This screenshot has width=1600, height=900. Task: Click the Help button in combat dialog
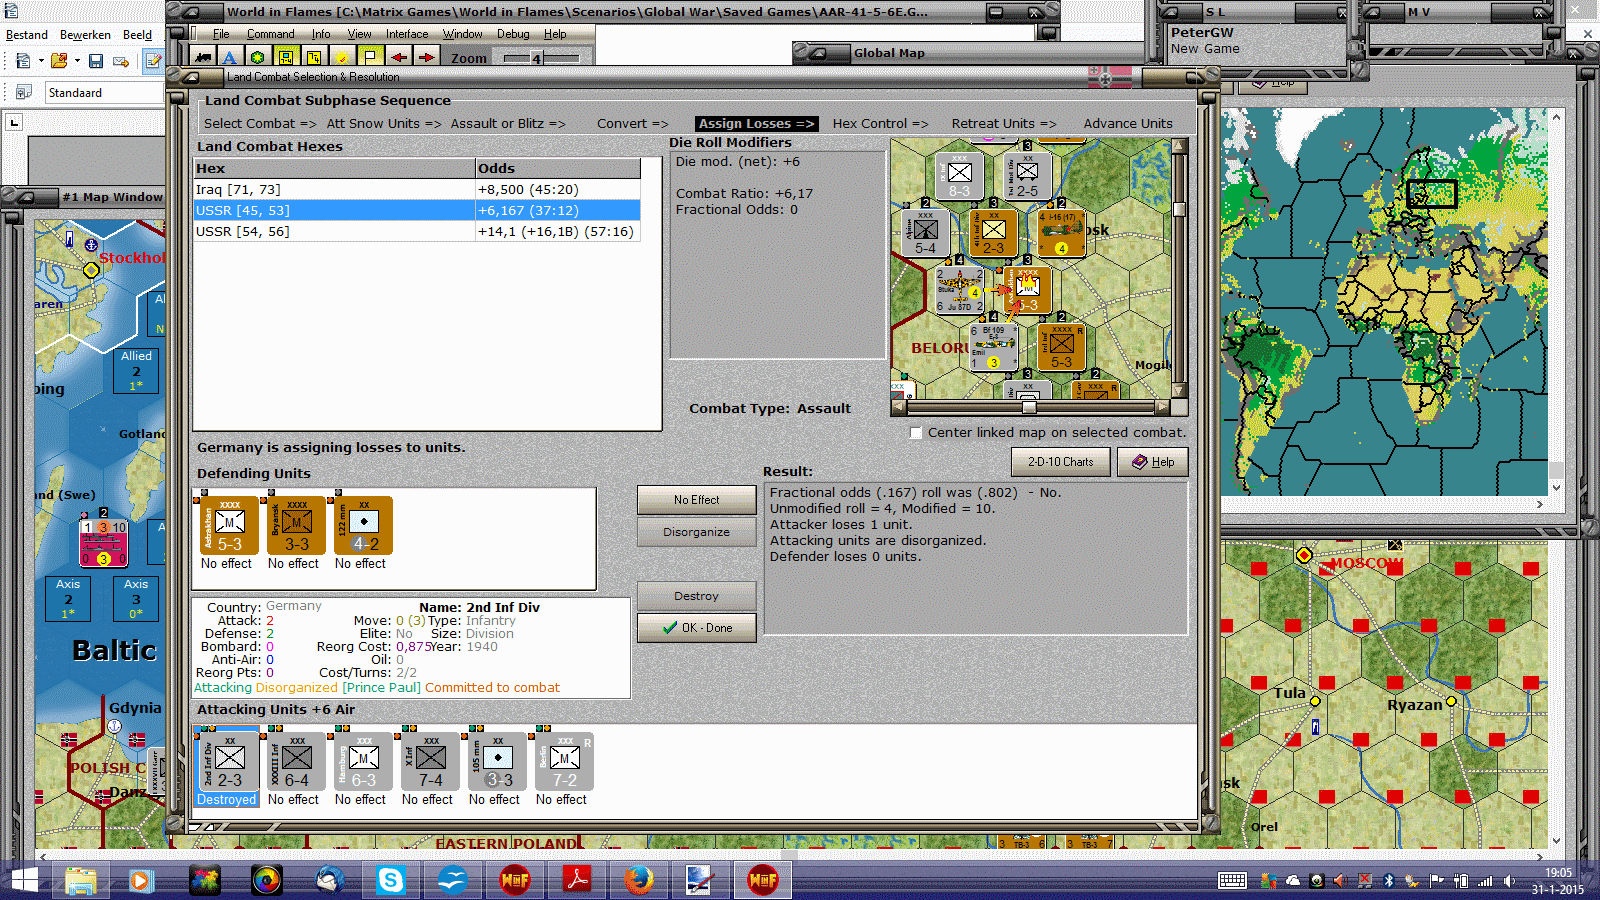point(1153,462)
